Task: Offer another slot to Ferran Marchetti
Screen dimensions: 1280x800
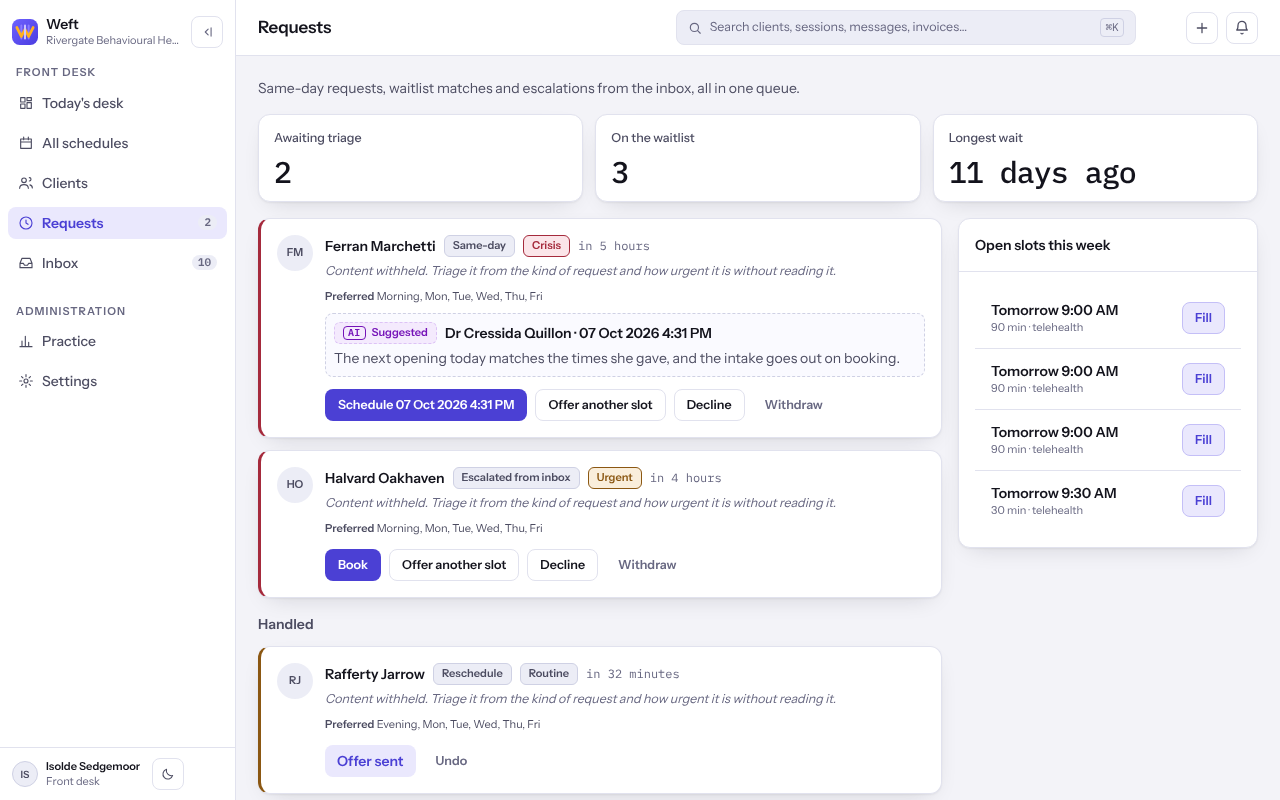Action: (x=600, y=405)
